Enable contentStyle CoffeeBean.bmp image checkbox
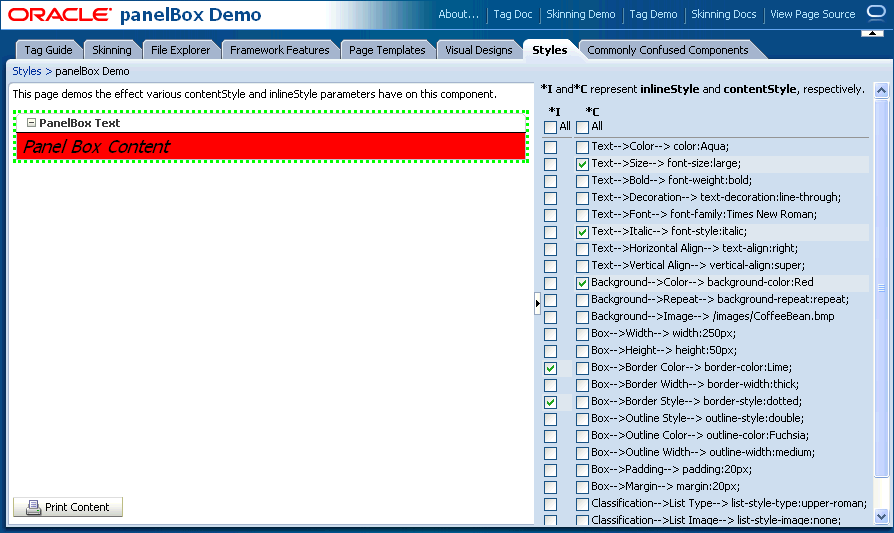Image resolution: width=894 pixels, height=533 pixels. 582,317
